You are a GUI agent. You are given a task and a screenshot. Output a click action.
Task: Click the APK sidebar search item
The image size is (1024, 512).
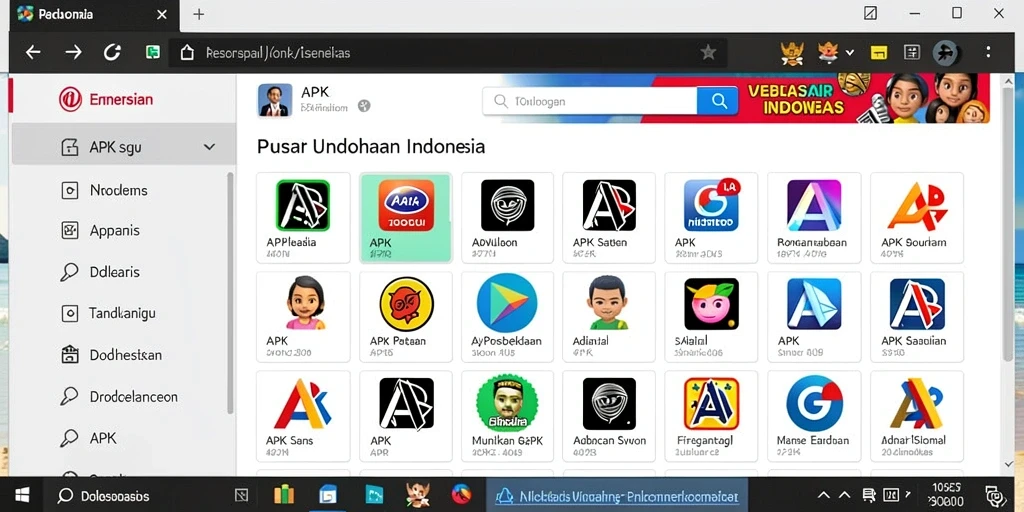pyautogui.click(x=88, y=438)
